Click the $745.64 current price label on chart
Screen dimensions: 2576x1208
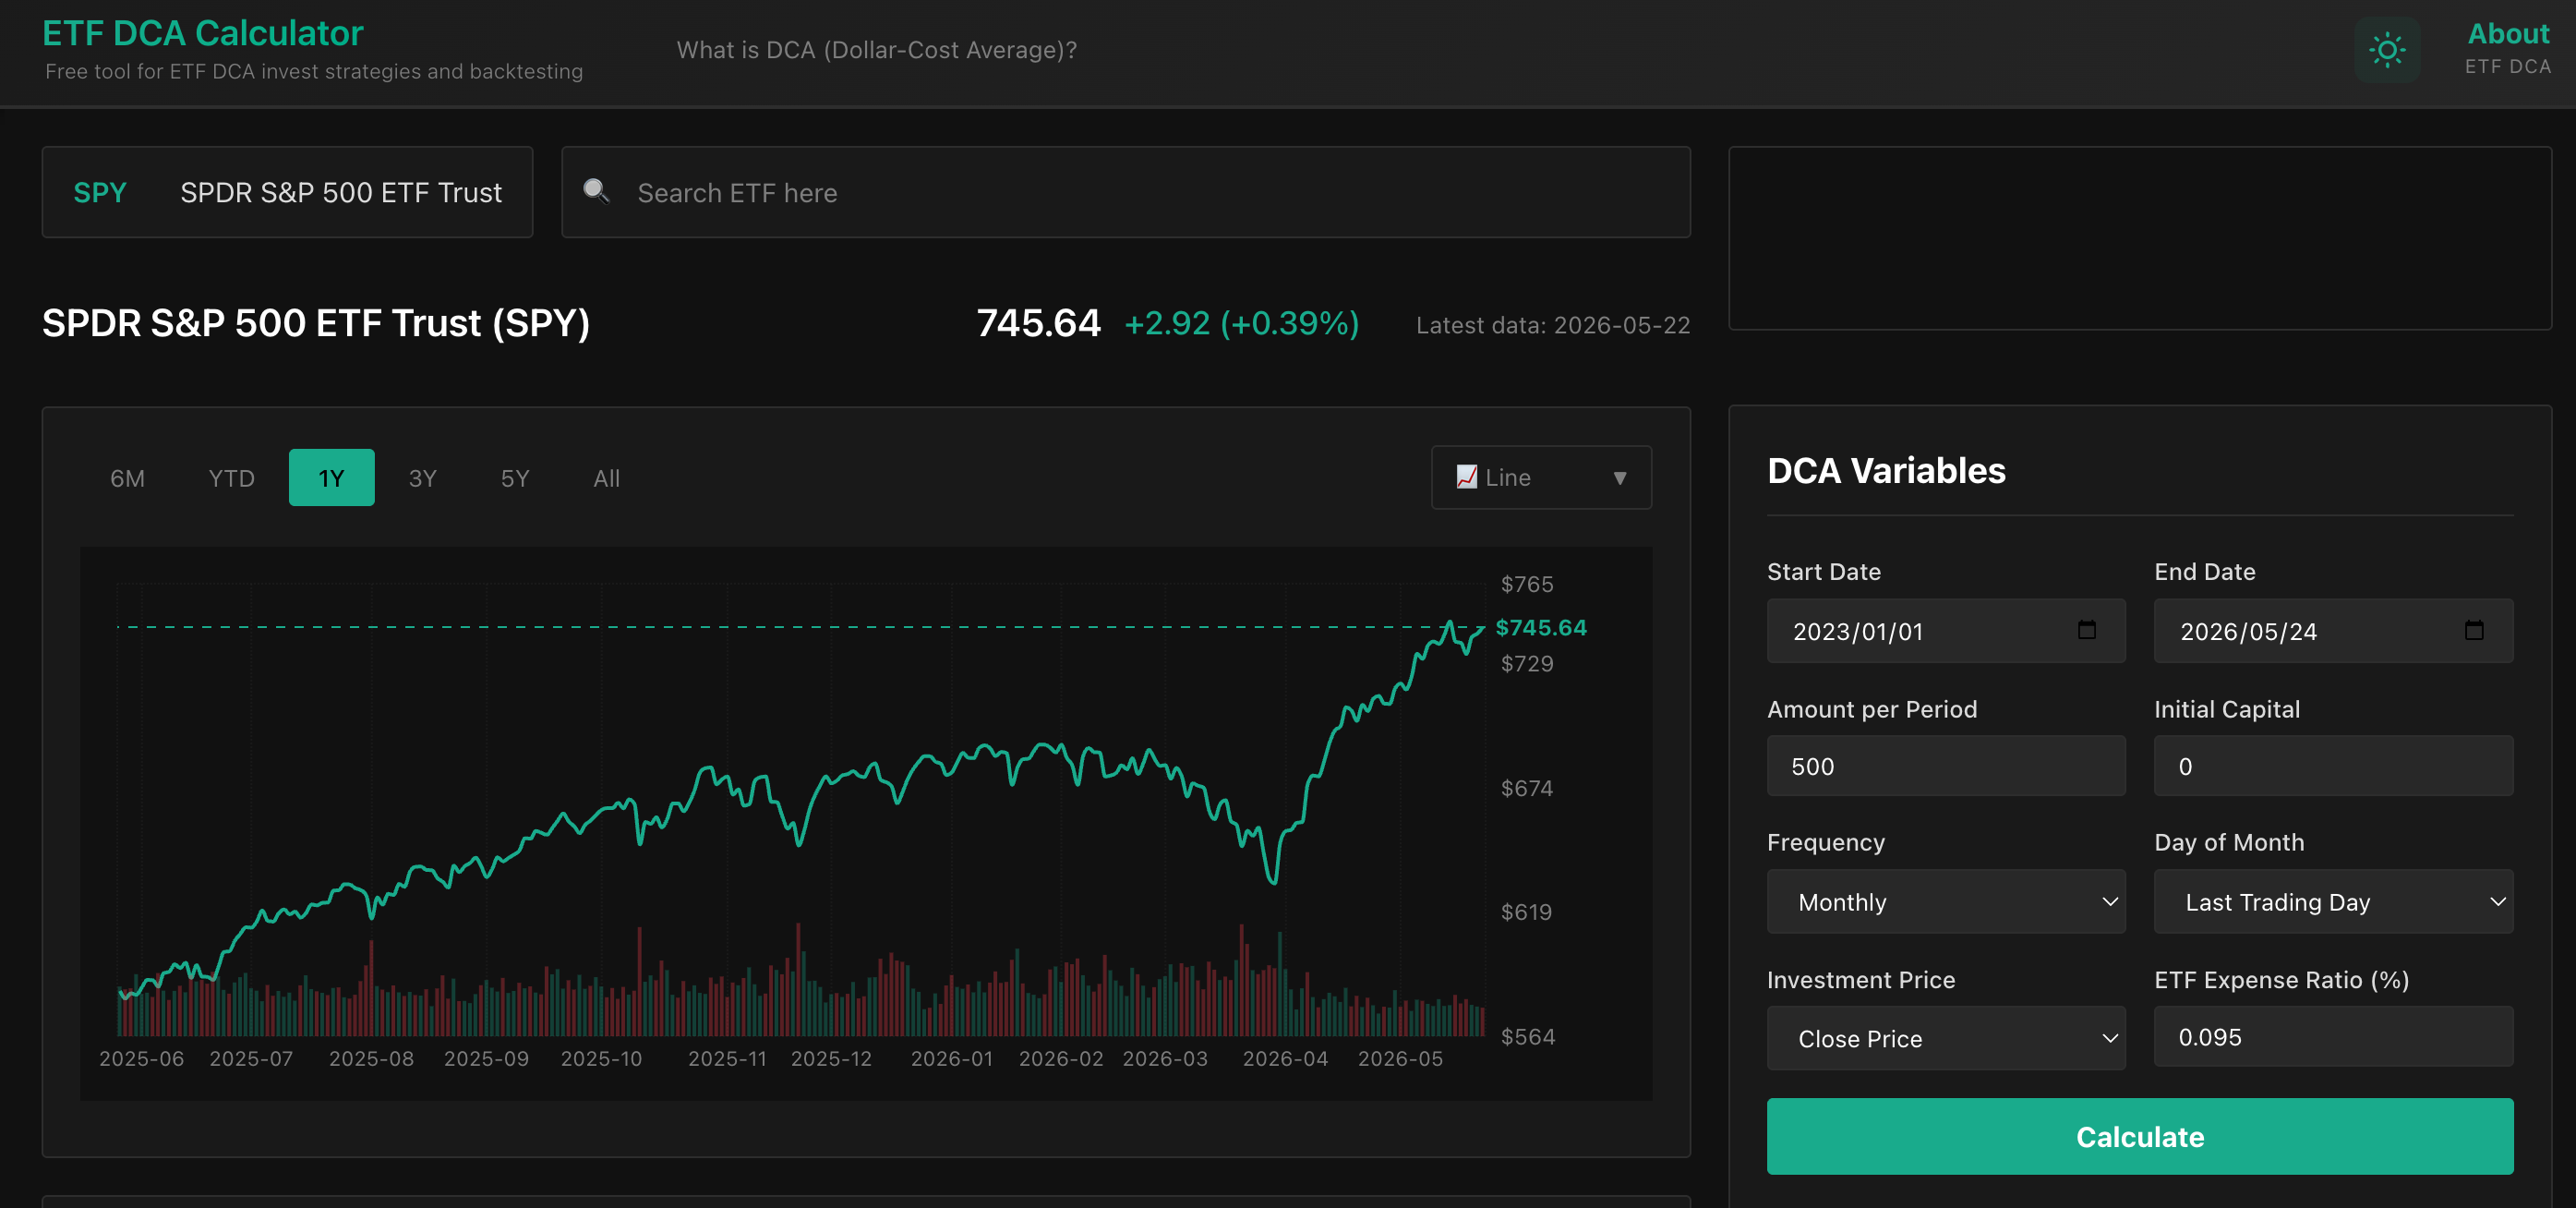tap(1540, 627)
